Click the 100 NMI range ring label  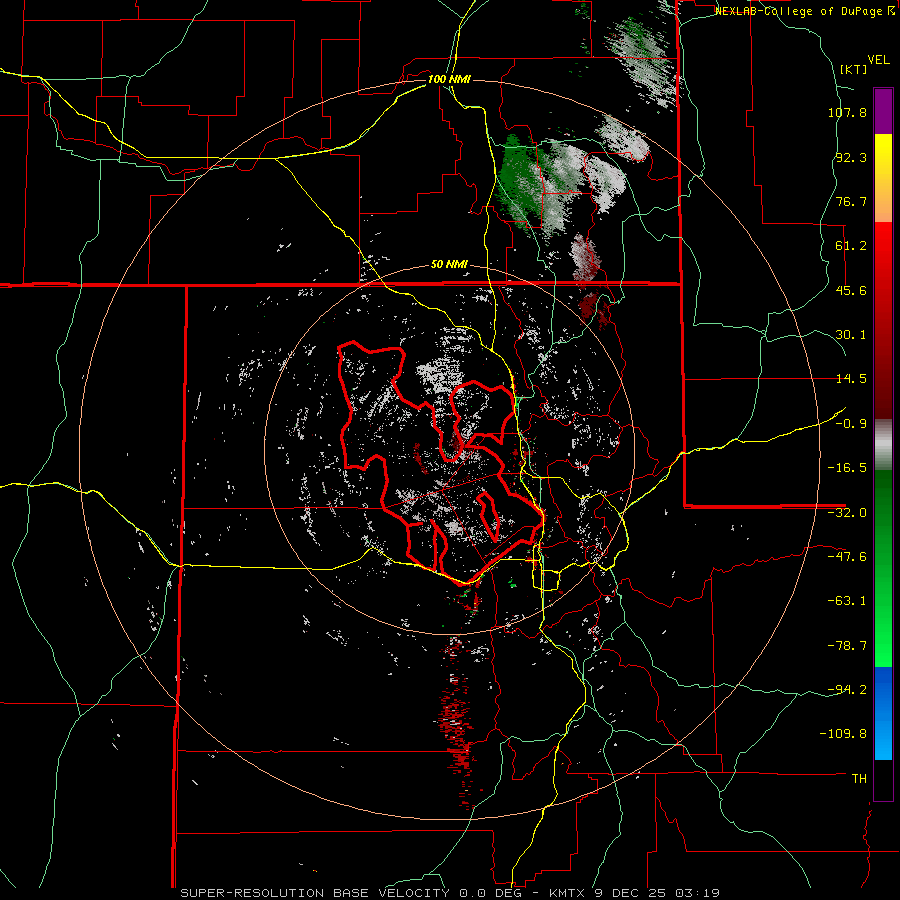449,79
